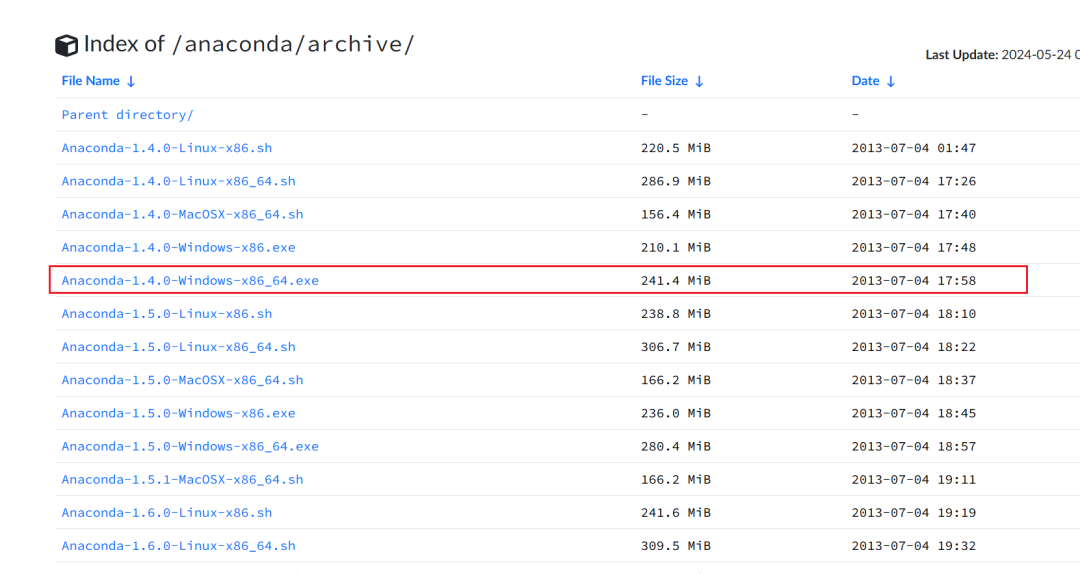This screenshot has width=1080, height=574.
Task: Download Anaconda-1.4.0-Linux-x86_64.sh
Action: 178,181
